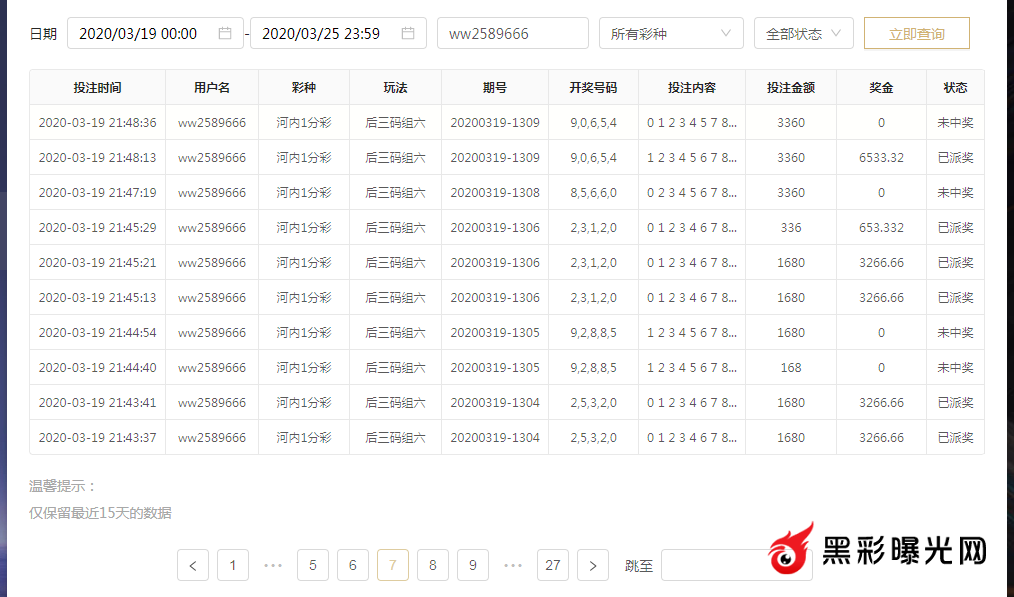
Task: Go to next page with right arrow
Action: tap(593, 565)
